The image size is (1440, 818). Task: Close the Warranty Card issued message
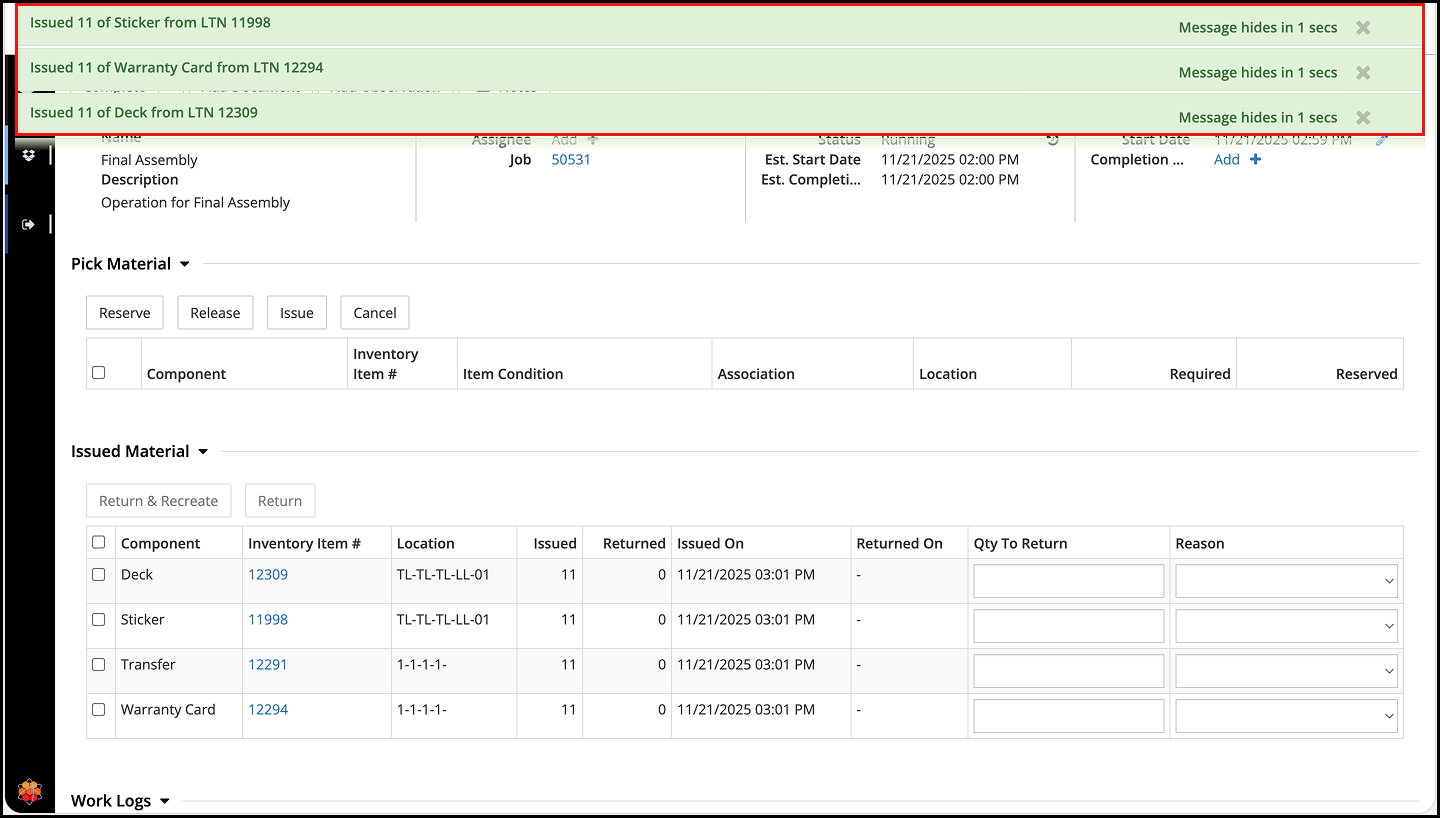click(x=1362, y=73)
